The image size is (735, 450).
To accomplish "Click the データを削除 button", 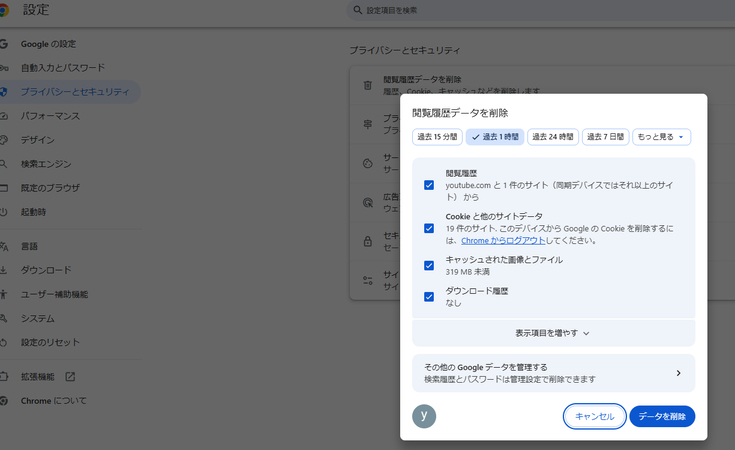I will click(x=662, y=416).
